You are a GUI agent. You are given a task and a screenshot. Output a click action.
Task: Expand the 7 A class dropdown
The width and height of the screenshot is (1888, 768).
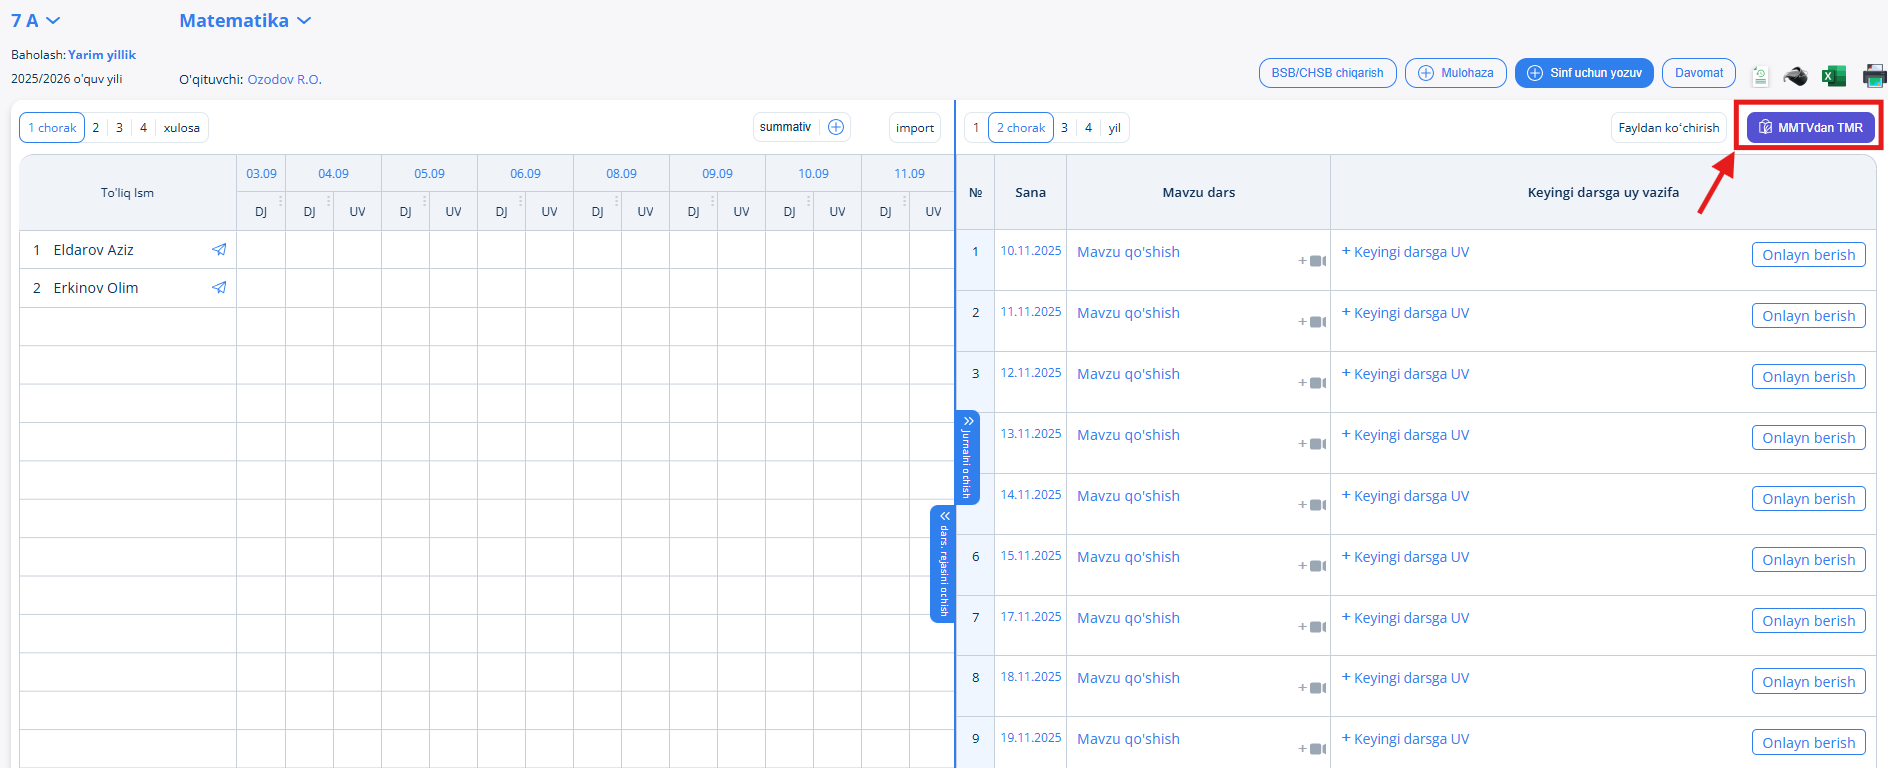36,21
